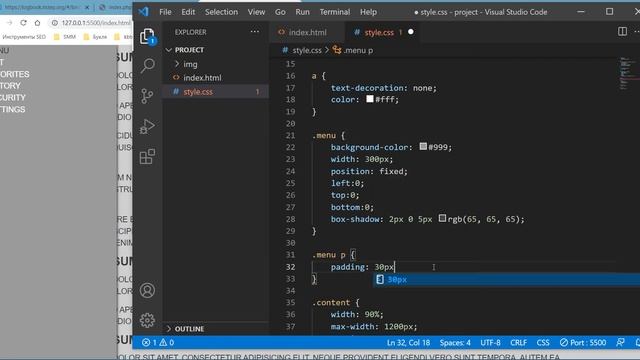
Task: Close the first browser tab
Action: [87, 7]
